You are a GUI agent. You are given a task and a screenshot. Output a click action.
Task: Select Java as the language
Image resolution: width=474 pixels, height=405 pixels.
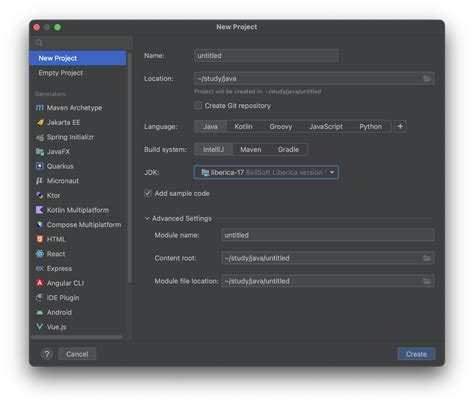[x=210, y=127]
